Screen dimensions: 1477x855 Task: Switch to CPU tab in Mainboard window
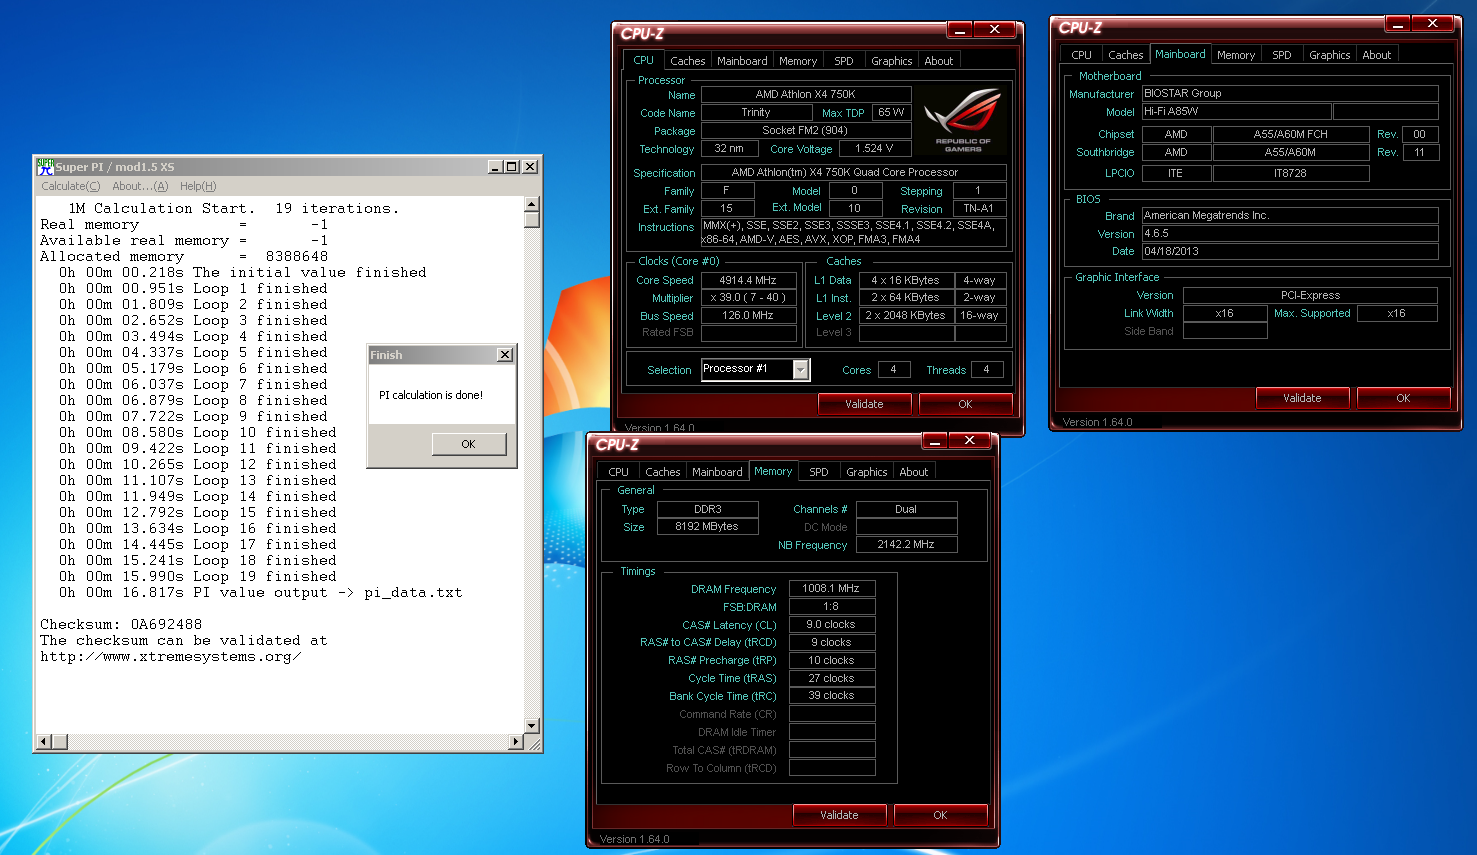pyautogui.click(x=1081, y=55)
